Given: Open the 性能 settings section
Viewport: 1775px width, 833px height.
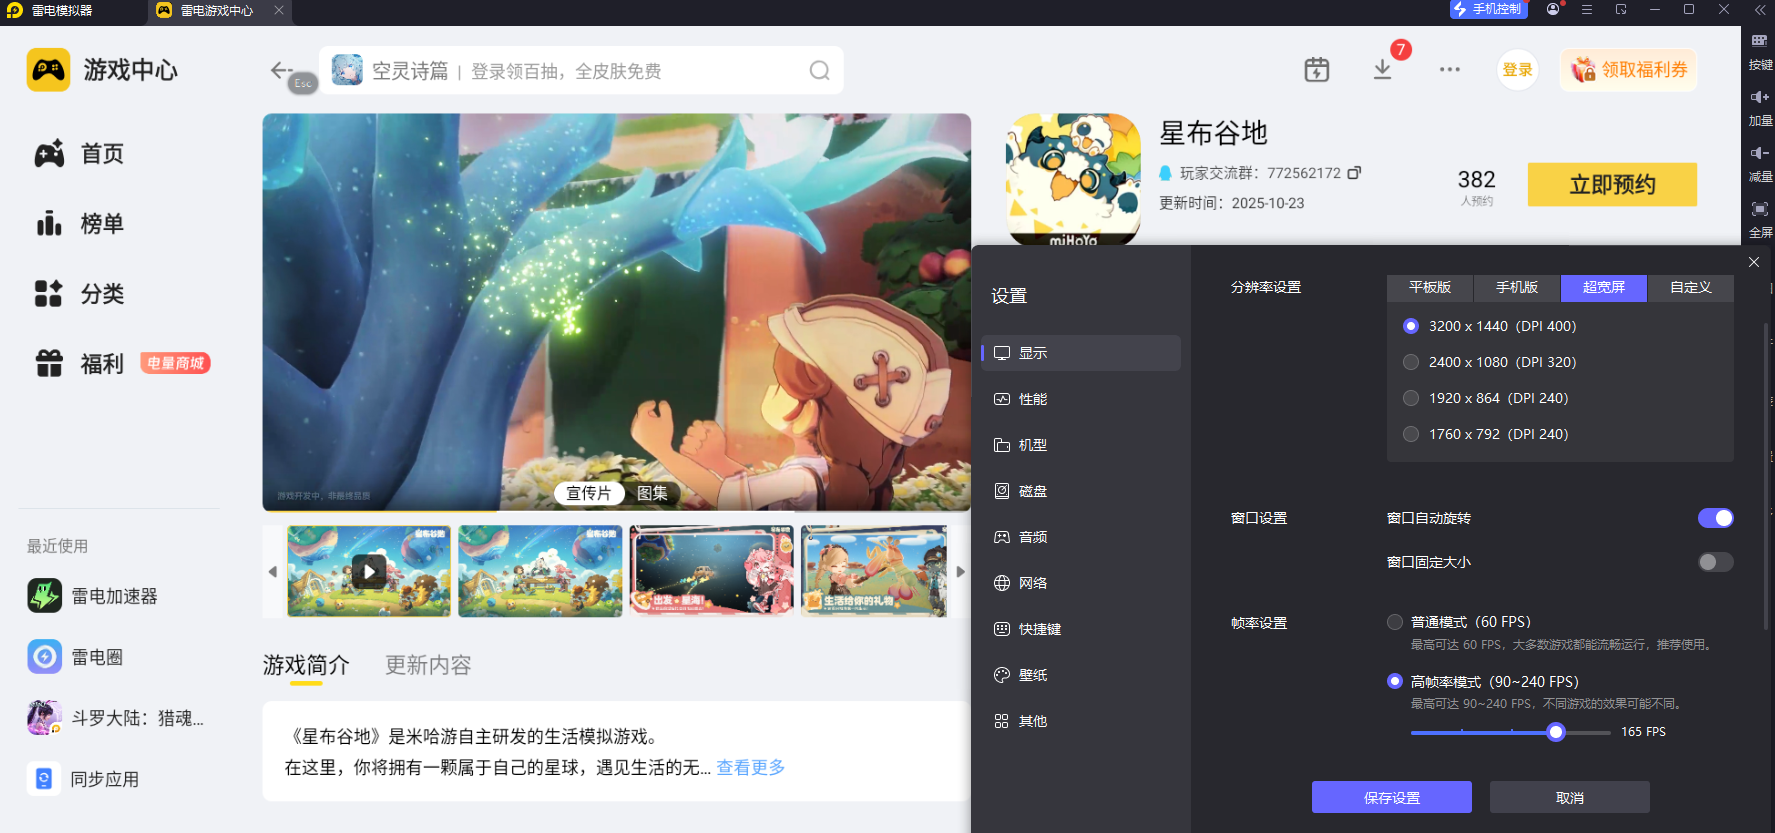Looking at the screenshot, I should coord(1081,399).
